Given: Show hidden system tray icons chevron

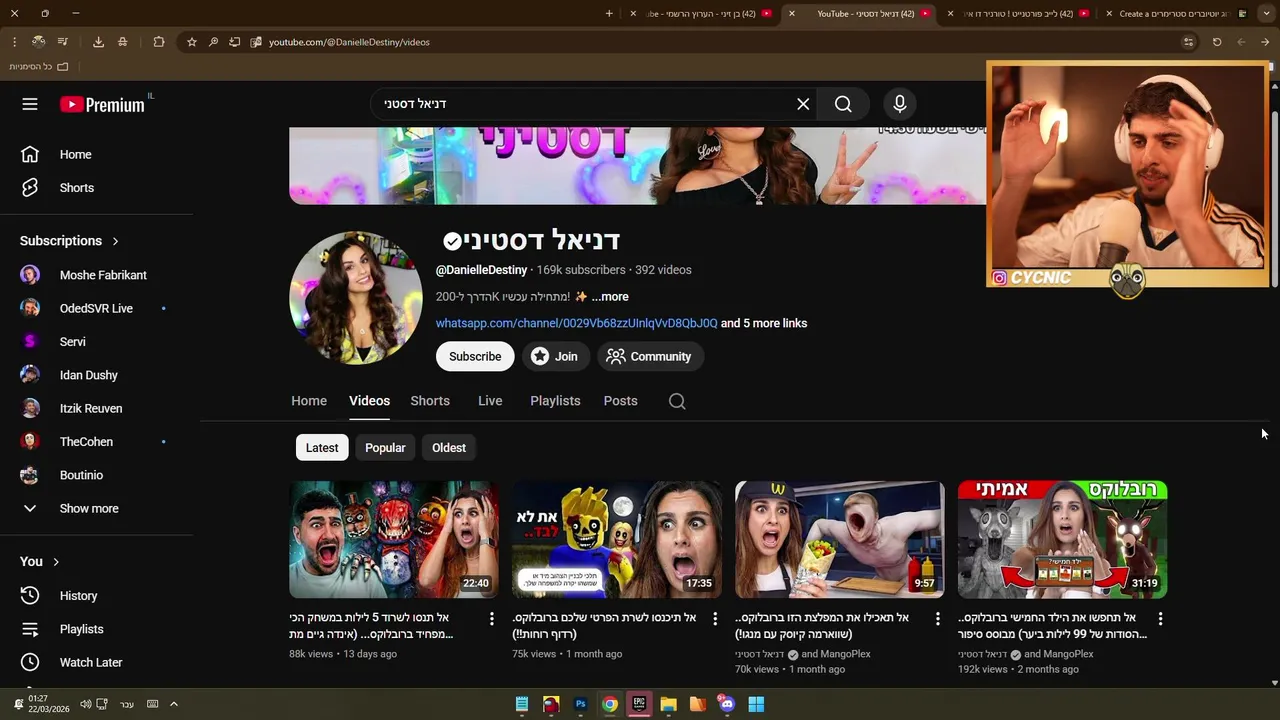Looking at the screenshot, I should (173, 704).
